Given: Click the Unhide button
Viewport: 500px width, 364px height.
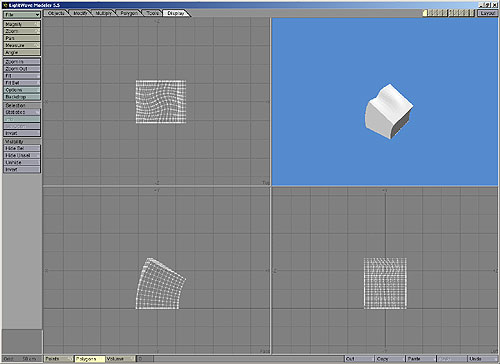Looking at the screenshot, I should 22,162.
